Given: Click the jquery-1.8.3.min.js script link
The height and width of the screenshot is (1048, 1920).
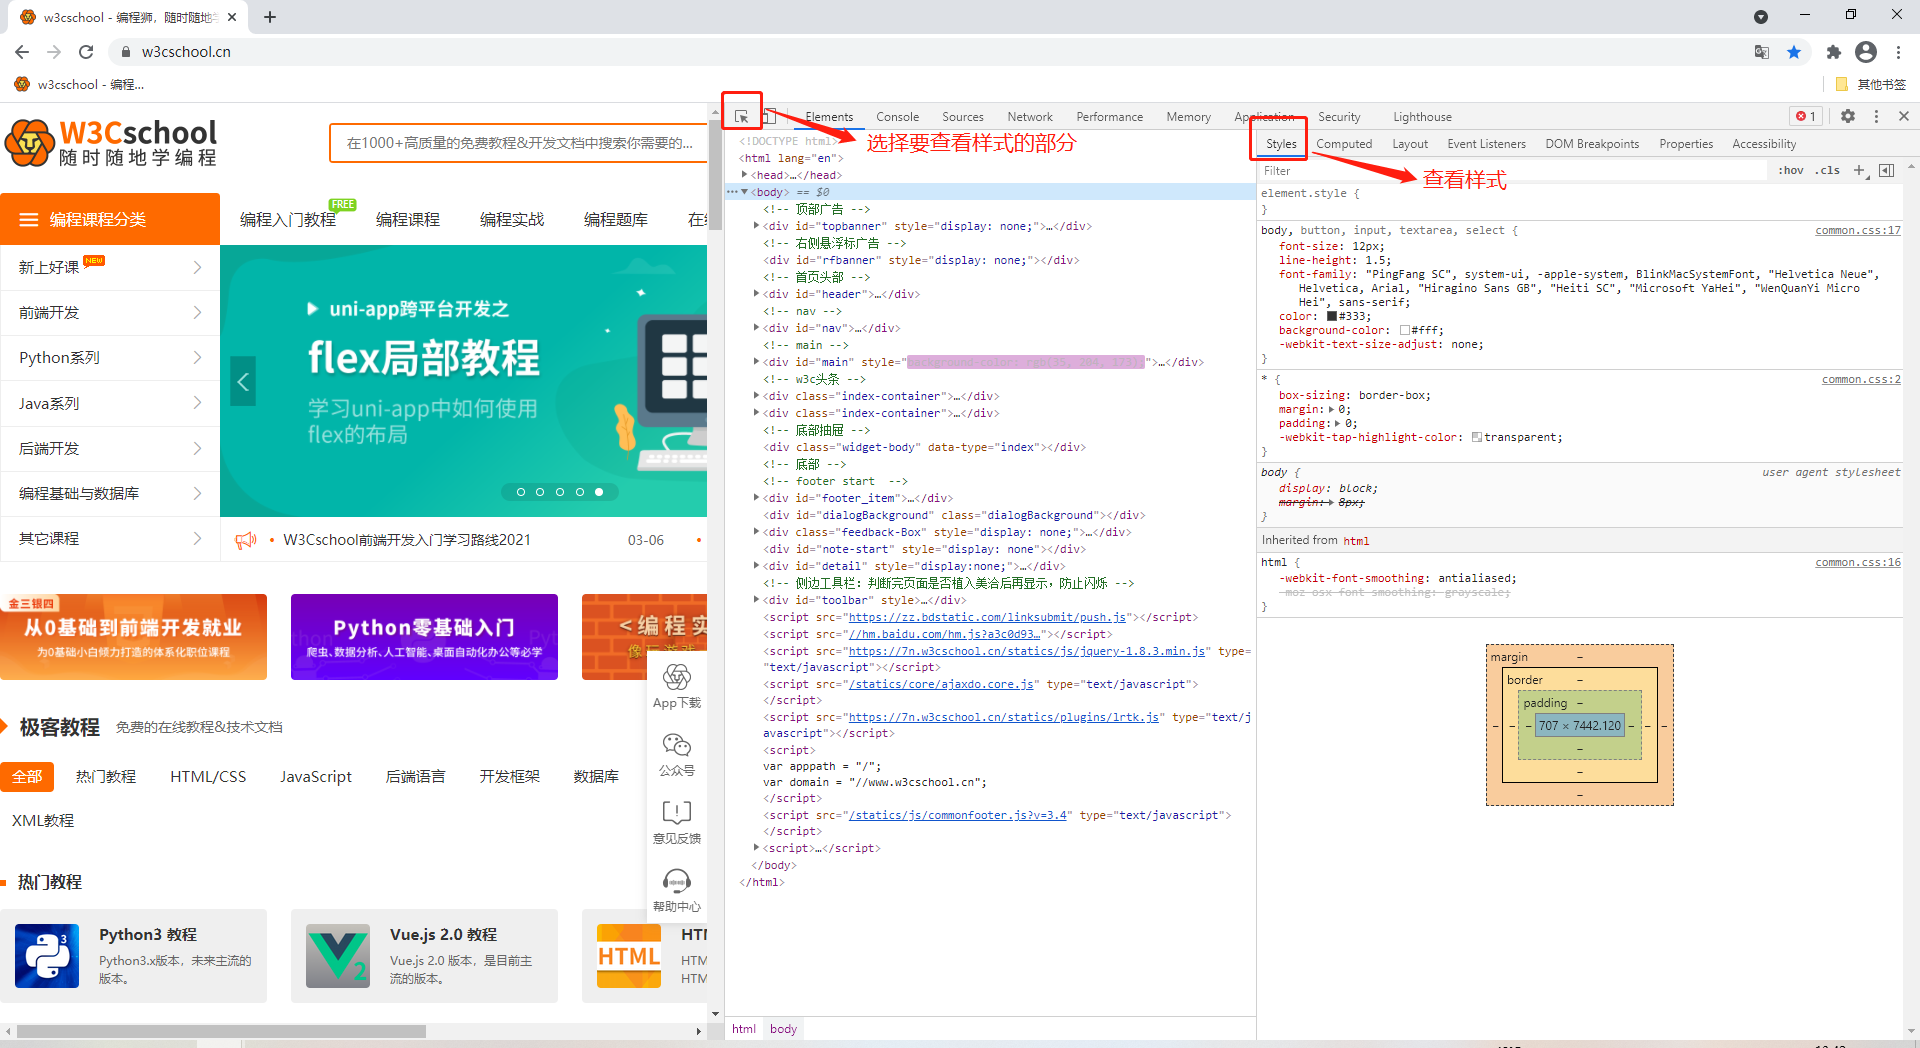Looking at the screenshot, I should pyautogui.click(x=1026, y=651).
